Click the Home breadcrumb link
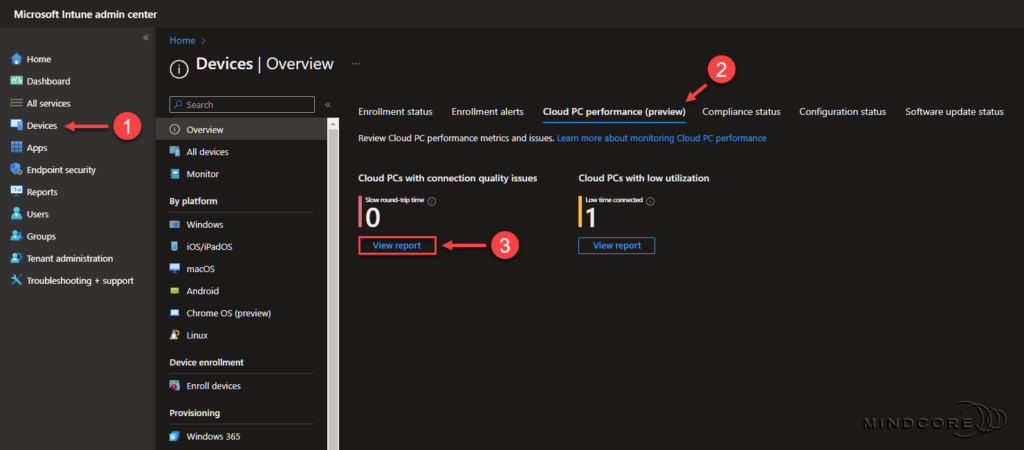The image size is (1024, 450). pos(182,40)
